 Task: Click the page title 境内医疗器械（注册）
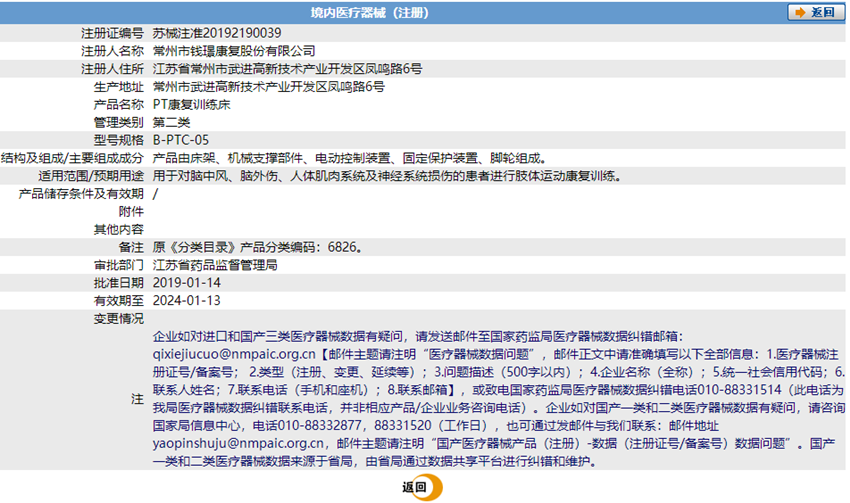coord(370,12)
